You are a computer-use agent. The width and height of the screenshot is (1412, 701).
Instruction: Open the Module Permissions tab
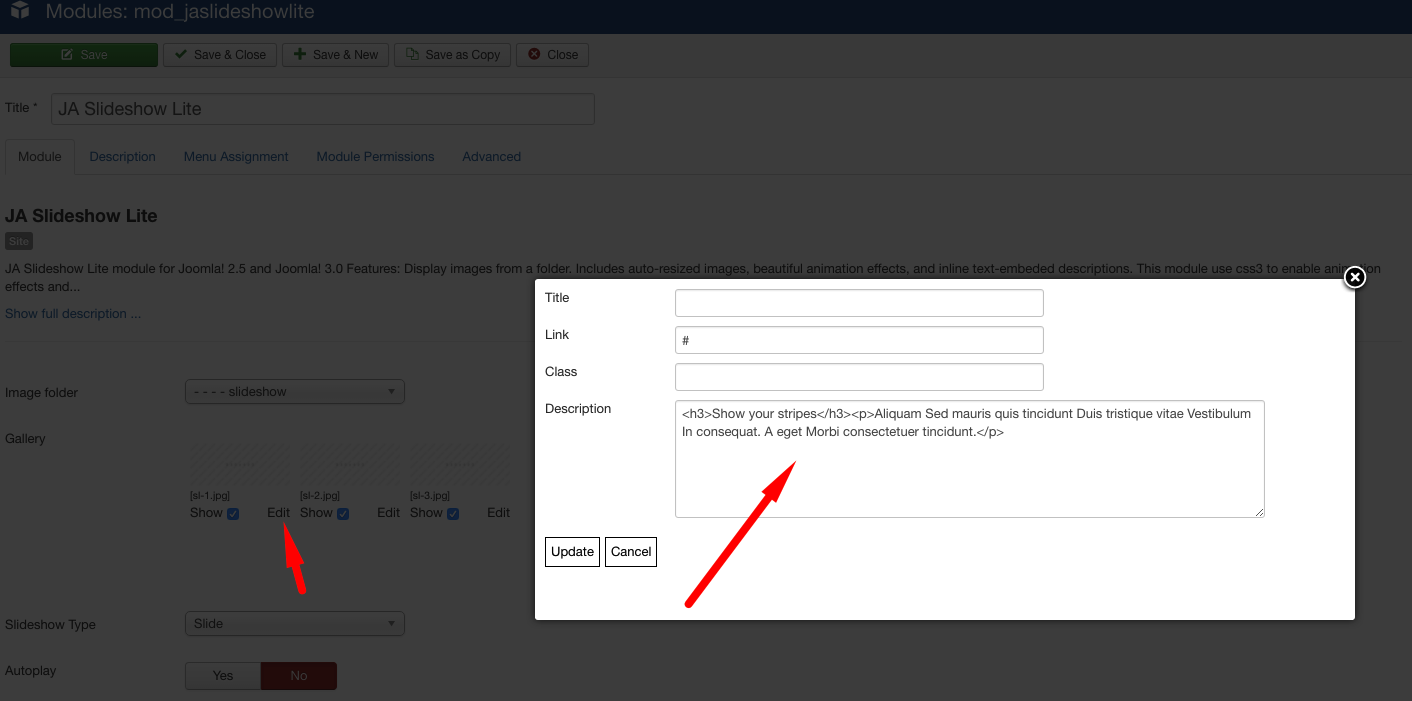pos(375,157)
